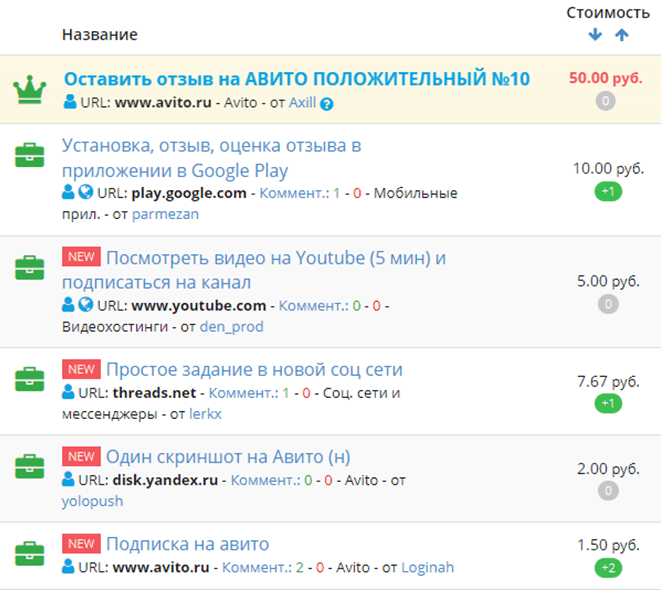The height and width of the screenshot is (593, 661).
Task: Click the green crown icon on Avito review task
Action: pos(30,90)
